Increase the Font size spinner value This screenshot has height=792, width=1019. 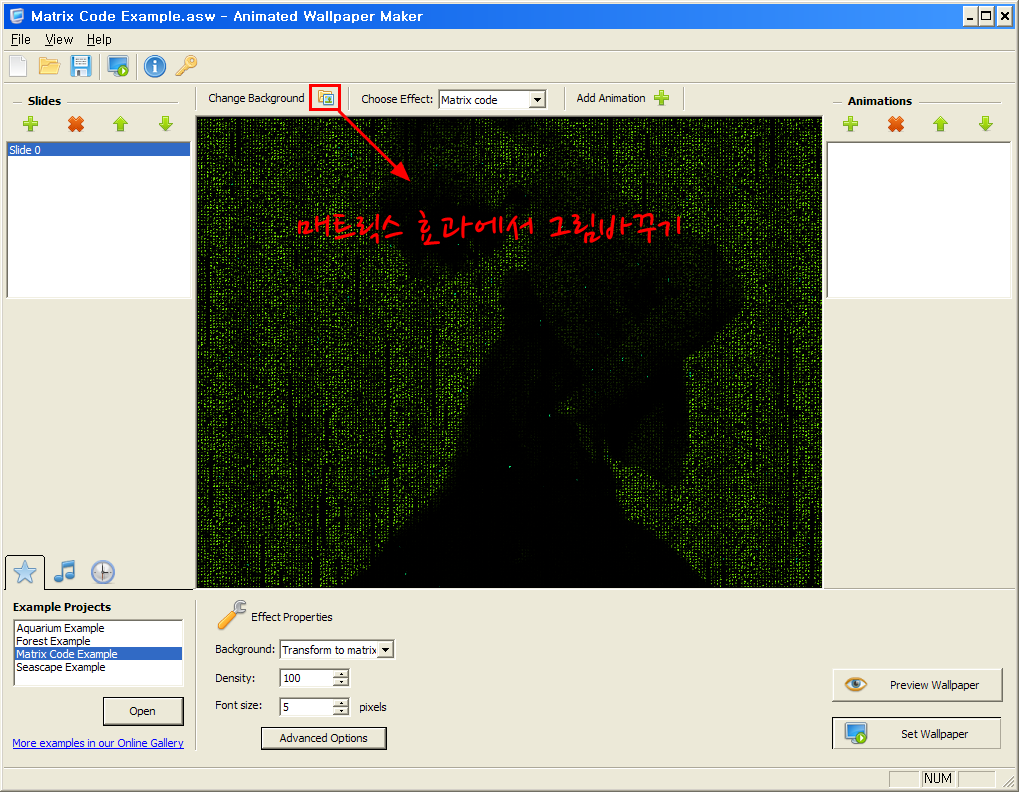pos(341,703)
